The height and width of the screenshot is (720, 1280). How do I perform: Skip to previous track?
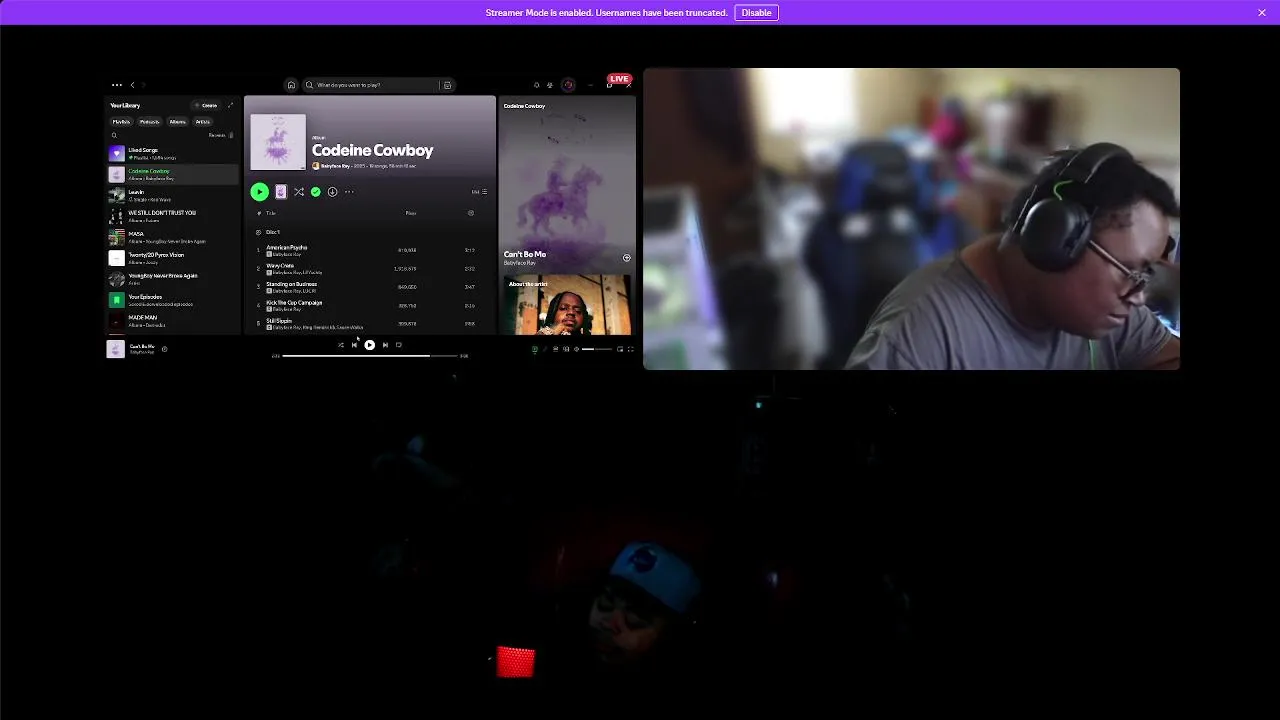(x=354, y=345)
